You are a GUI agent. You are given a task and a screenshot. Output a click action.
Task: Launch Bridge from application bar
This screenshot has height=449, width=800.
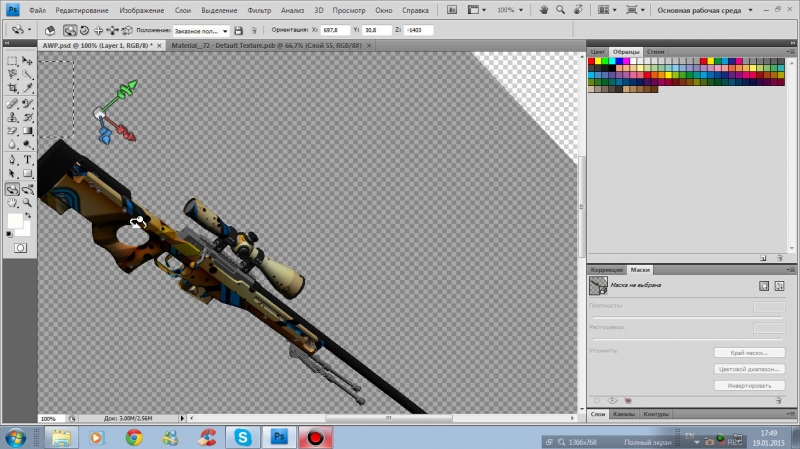click(x=452, y=10)
